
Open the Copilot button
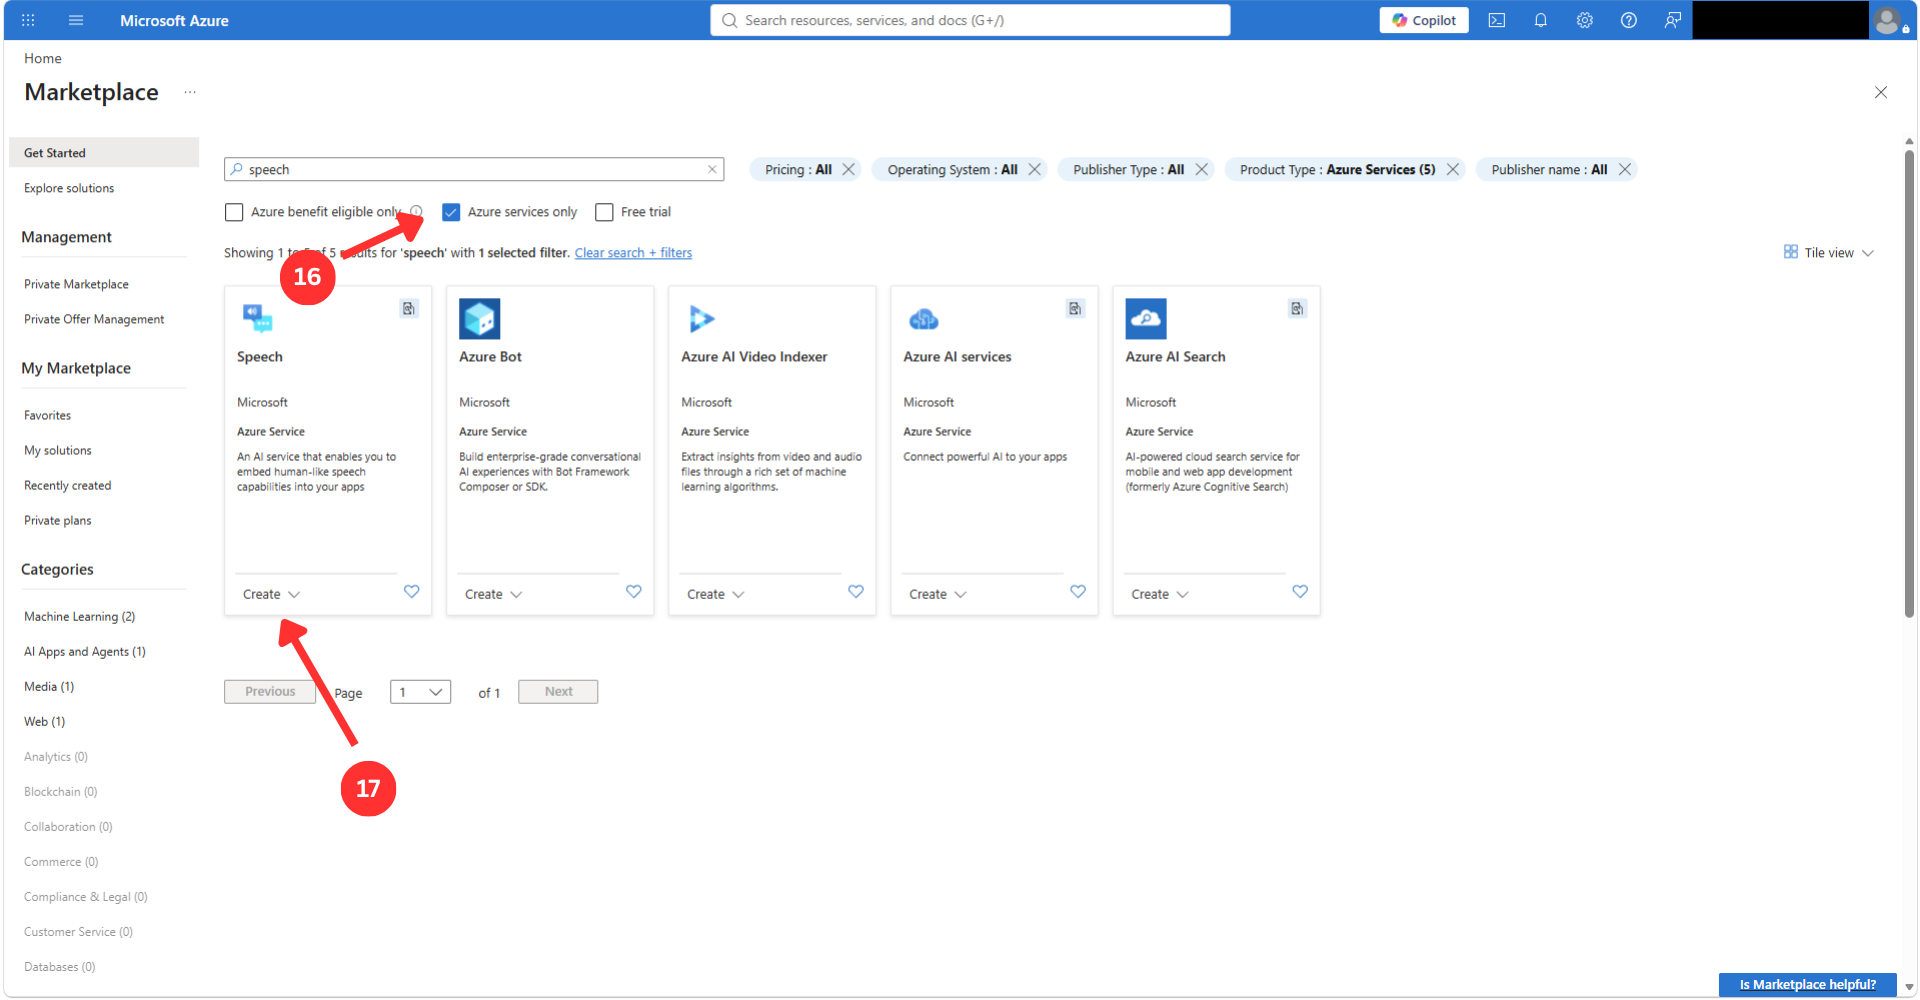click(x=1424, y=20)
